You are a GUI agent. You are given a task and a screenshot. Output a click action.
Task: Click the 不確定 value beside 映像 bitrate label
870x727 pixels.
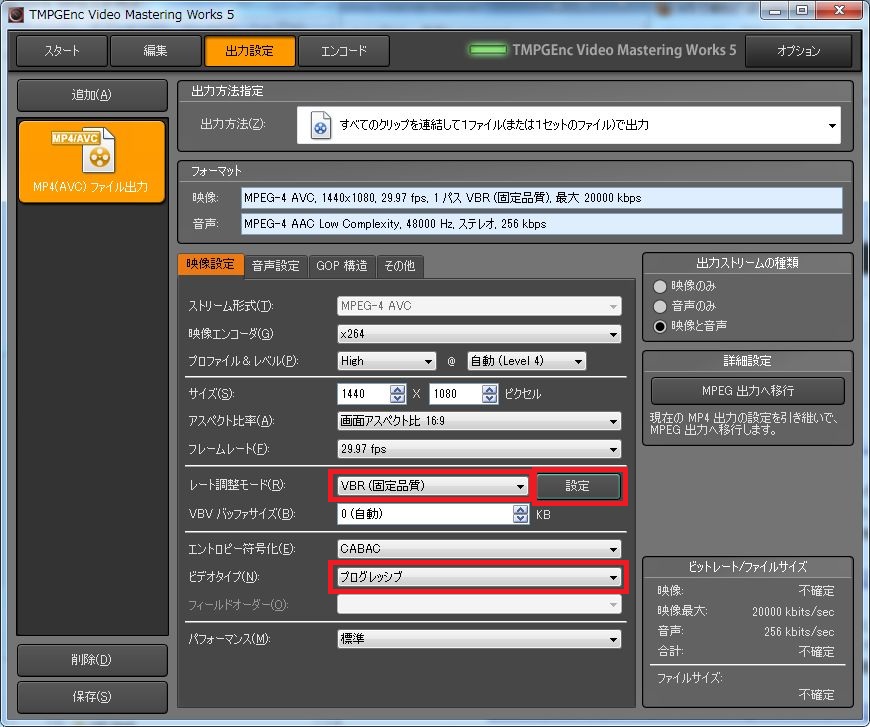click(816, 591)
